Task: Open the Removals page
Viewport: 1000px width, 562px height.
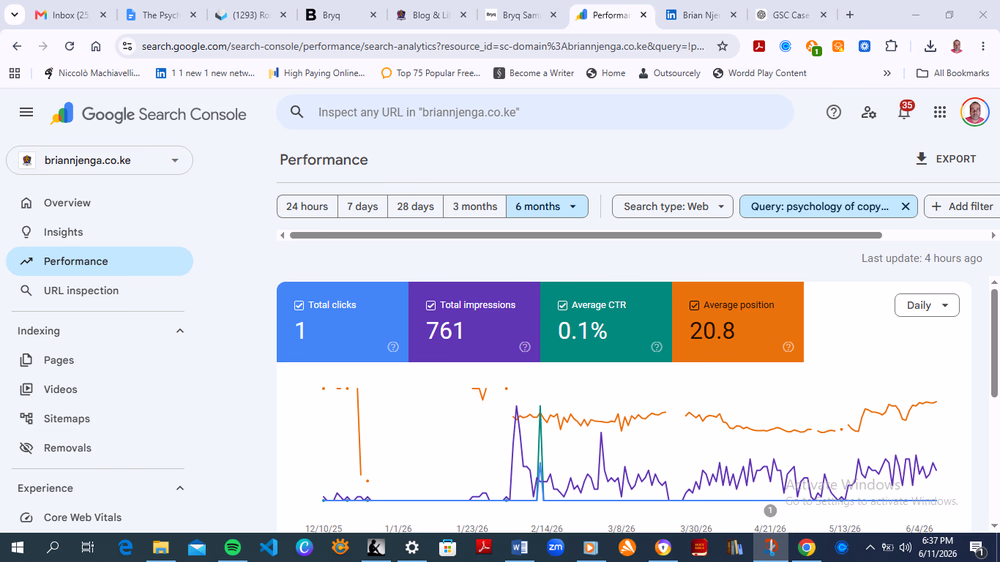Action: point(99,448)
